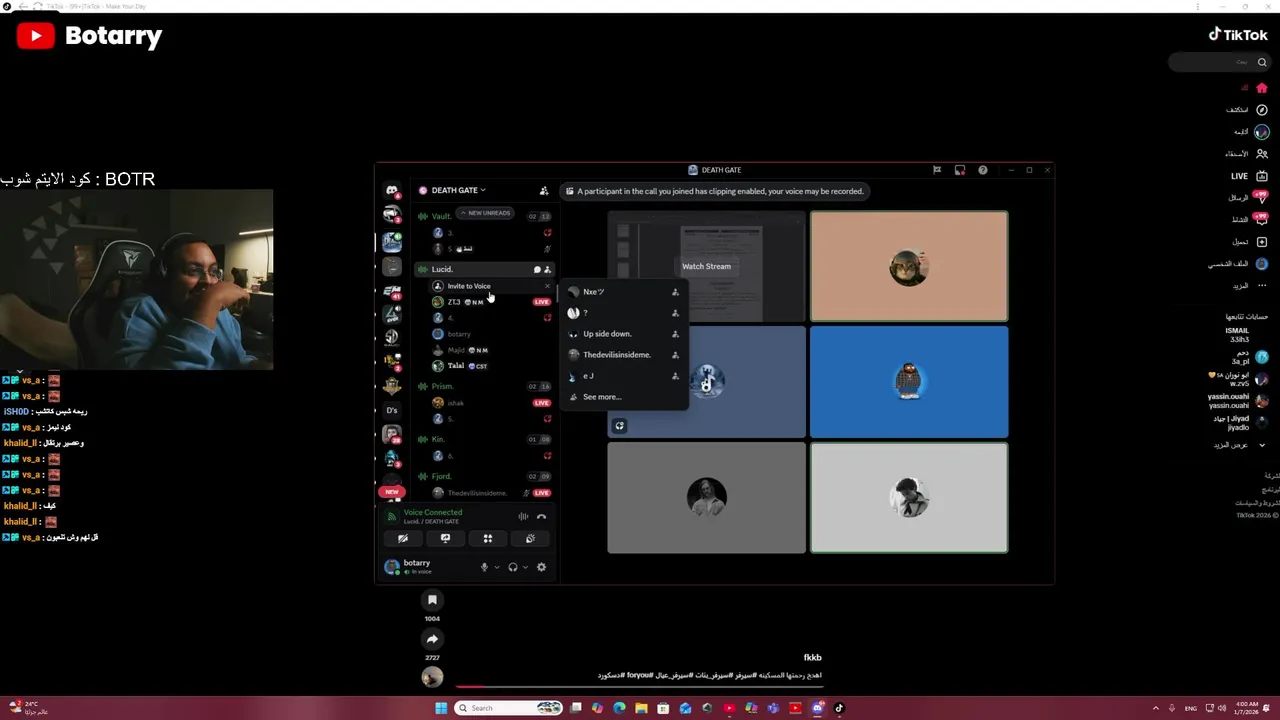The height and width of the screenshot is (720, 1280).
Task: Open the Windows Start button
Action: [441, 708]
